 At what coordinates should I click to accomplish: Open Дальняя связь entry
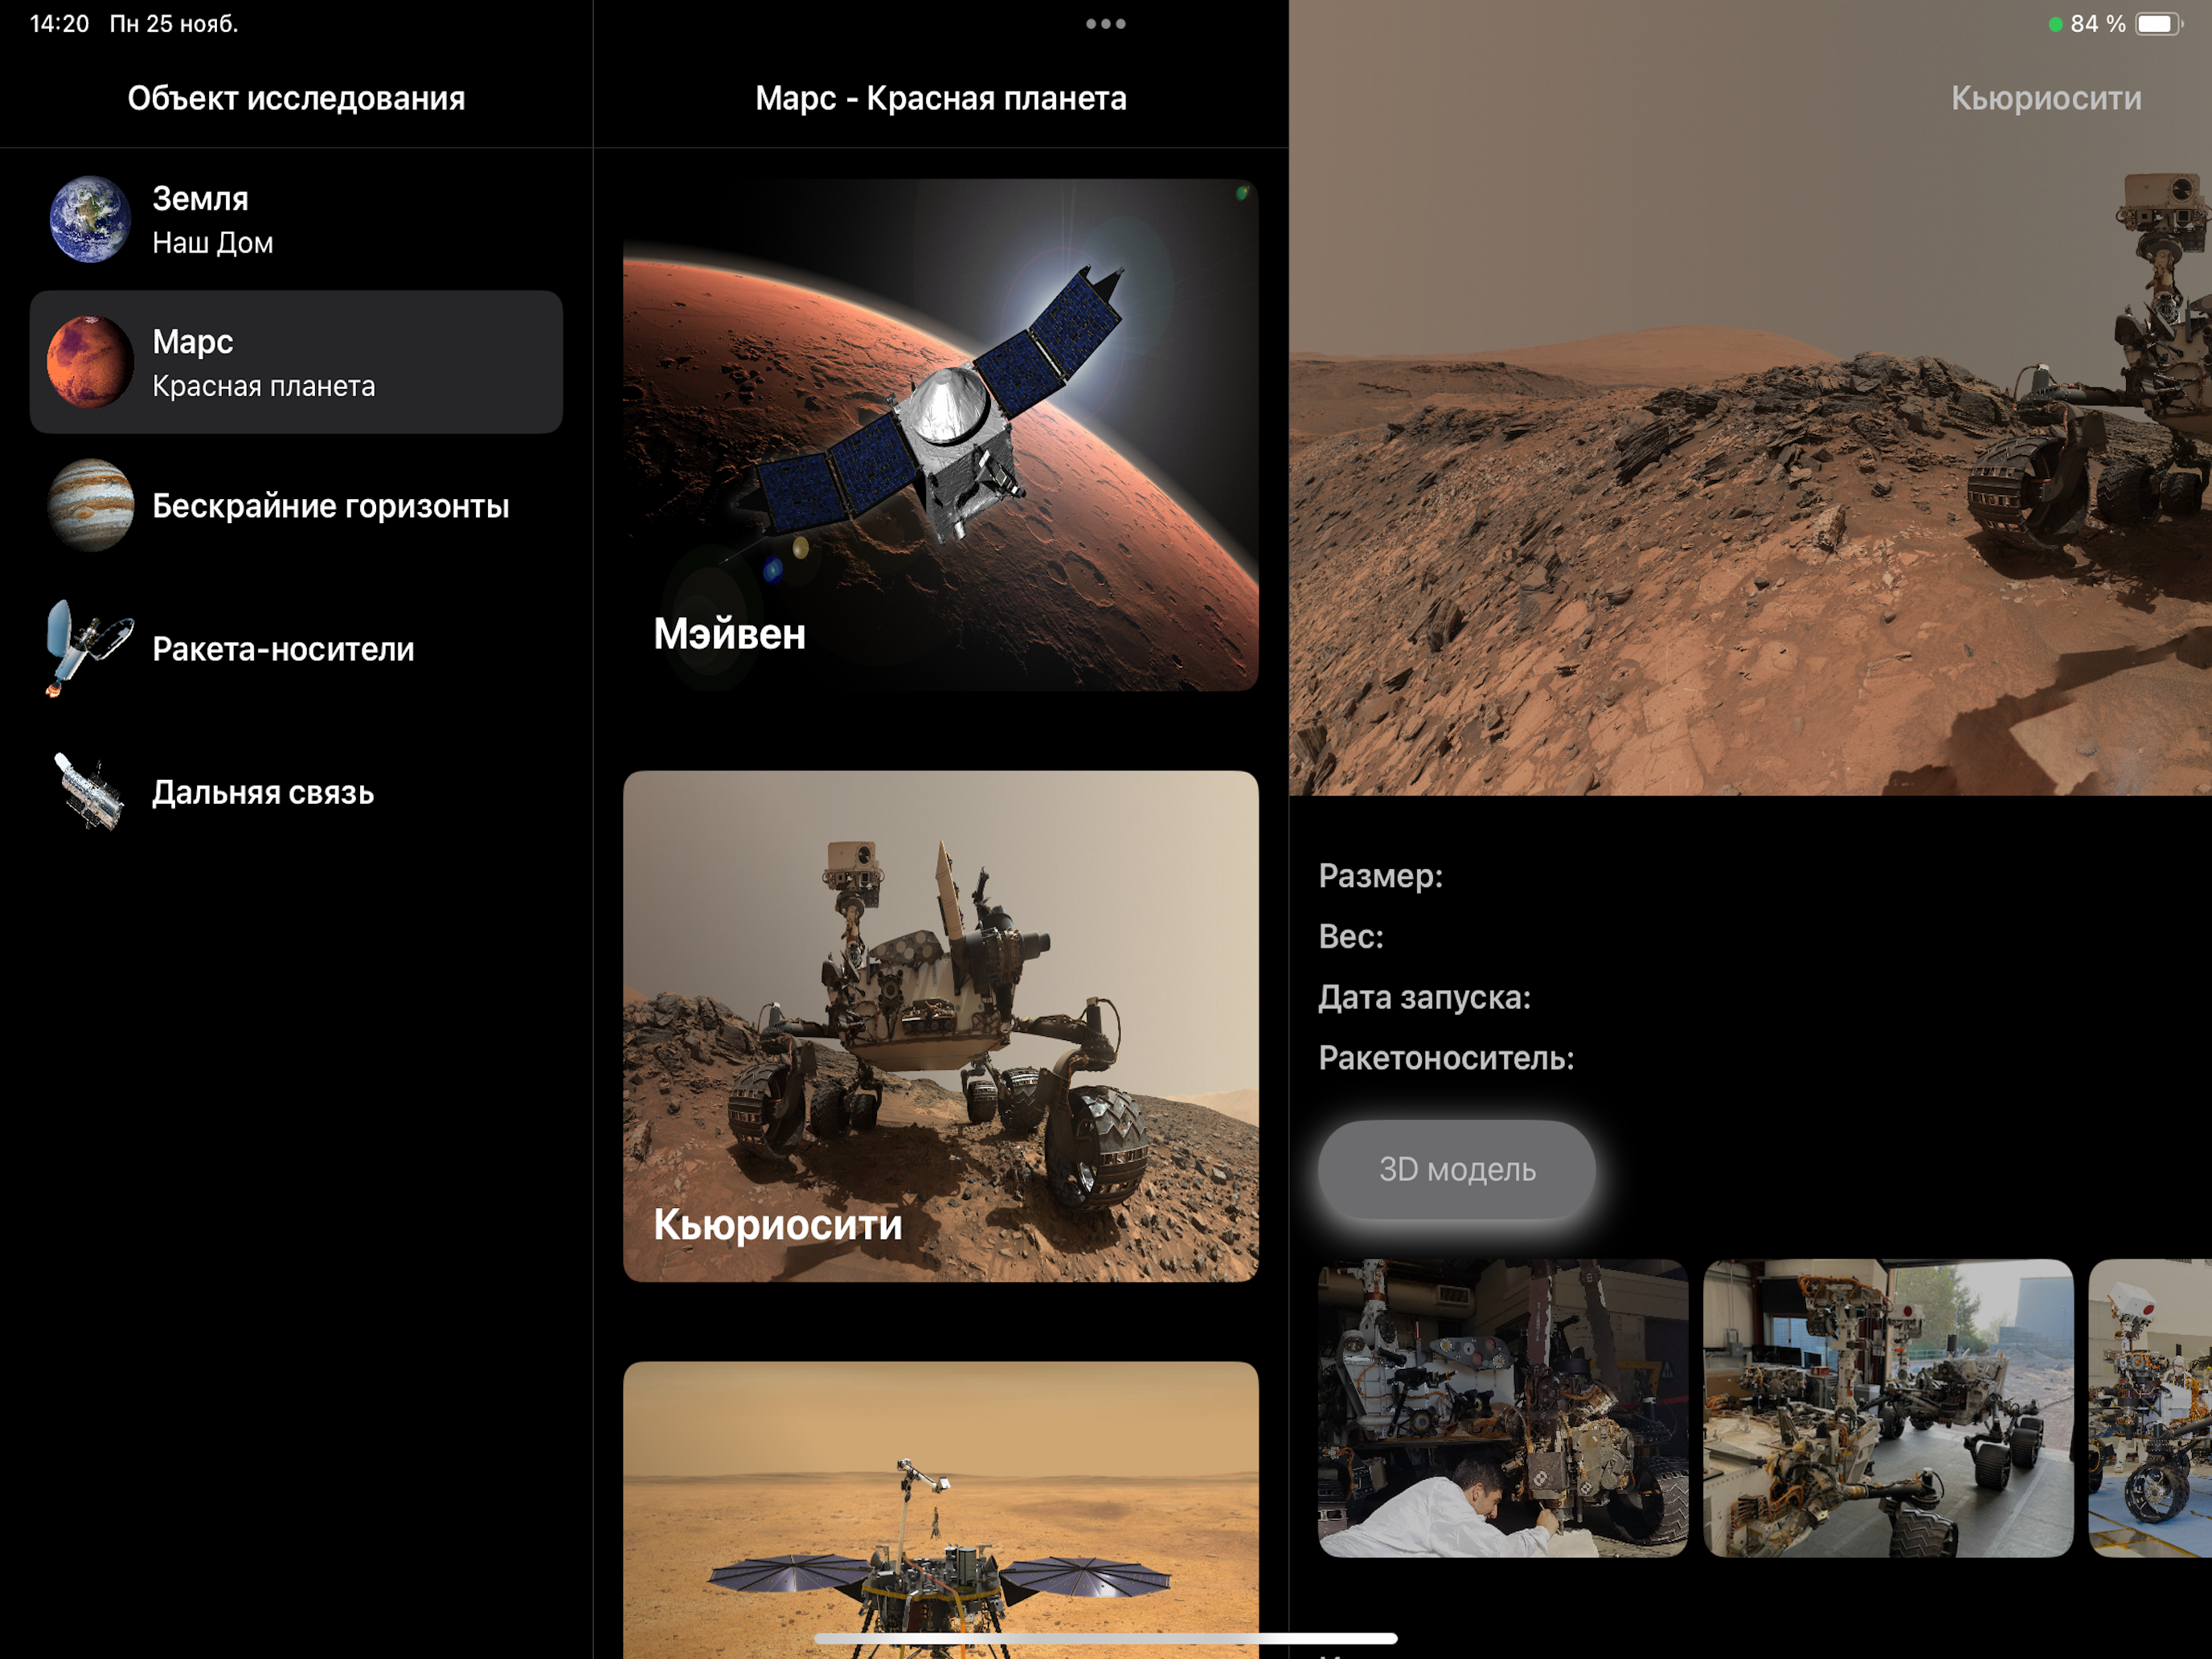[296, 792]
